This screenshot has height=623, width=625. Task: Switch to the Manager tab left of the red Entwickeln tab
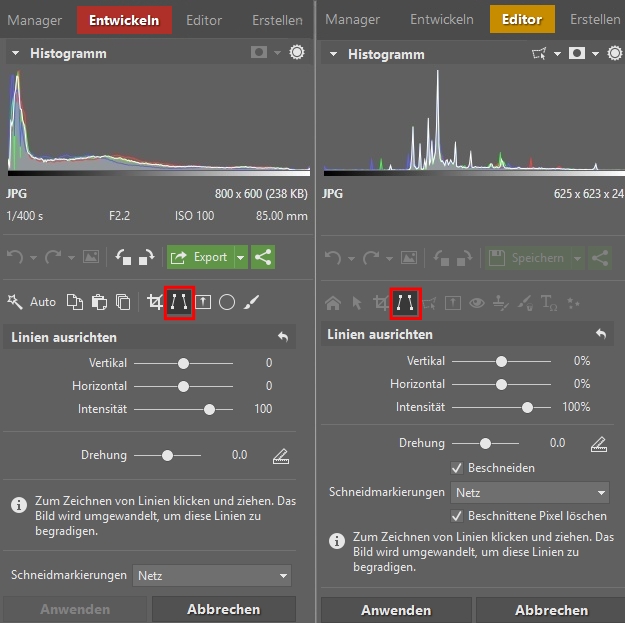pyautogui.click(x=36, y=19)
